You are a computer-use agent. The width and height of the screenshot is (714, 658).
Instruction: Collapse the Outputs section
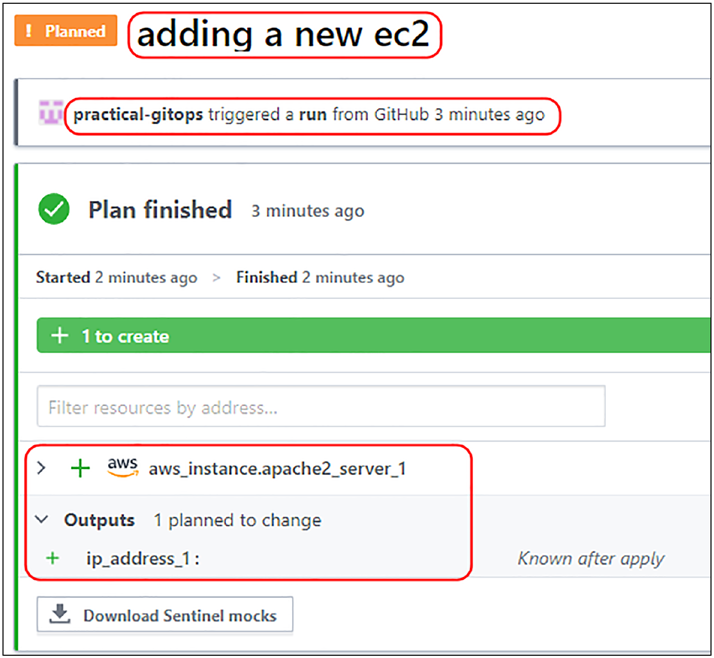(42, 519)
